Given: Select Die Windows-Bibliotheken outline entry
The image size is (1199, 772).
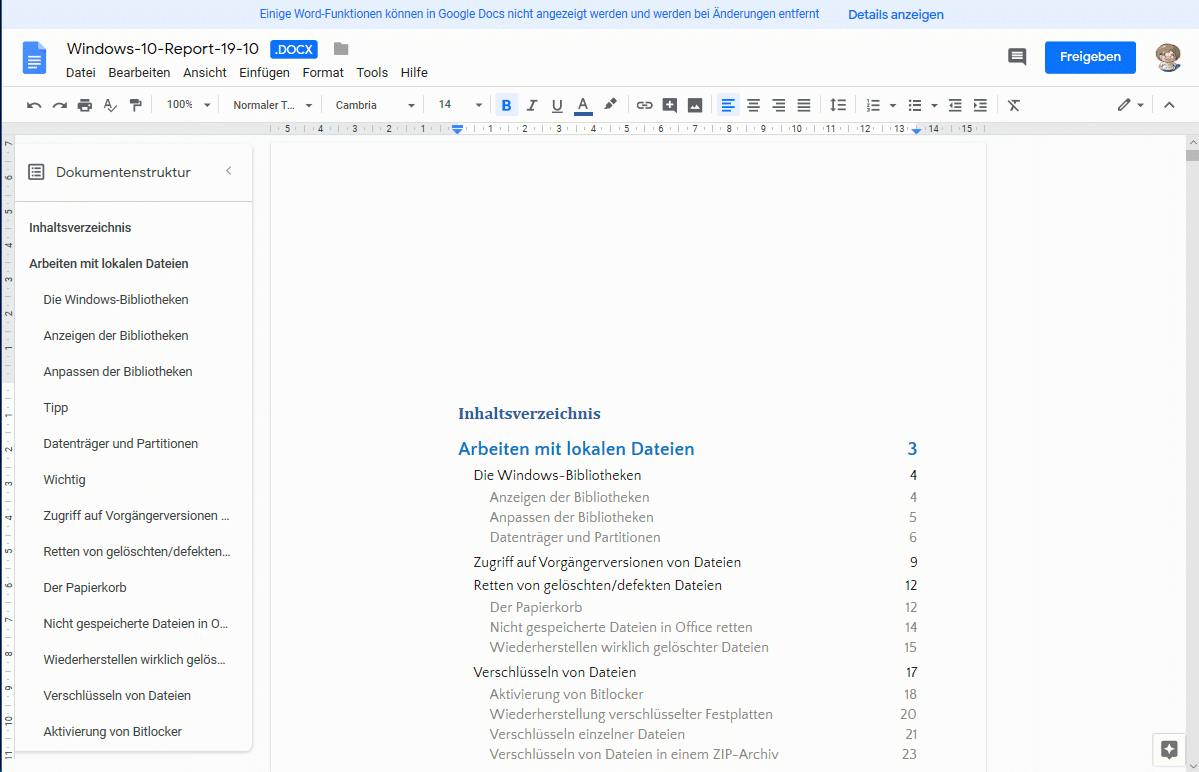Looking at the screenshot, I should coord(115,300).
